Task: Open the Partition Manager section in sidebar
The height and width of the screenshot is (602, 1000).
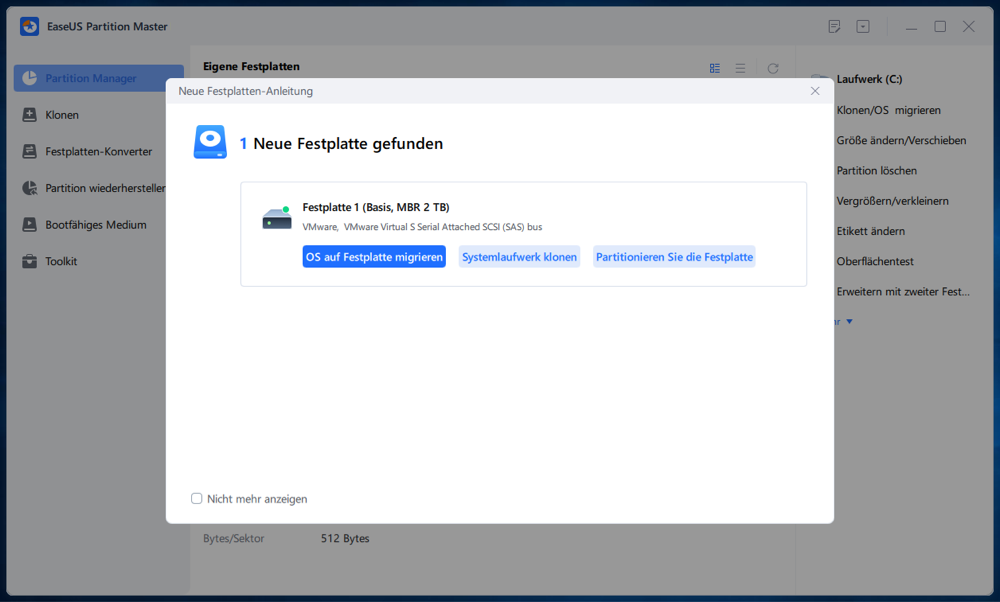Action: point(99,78)
